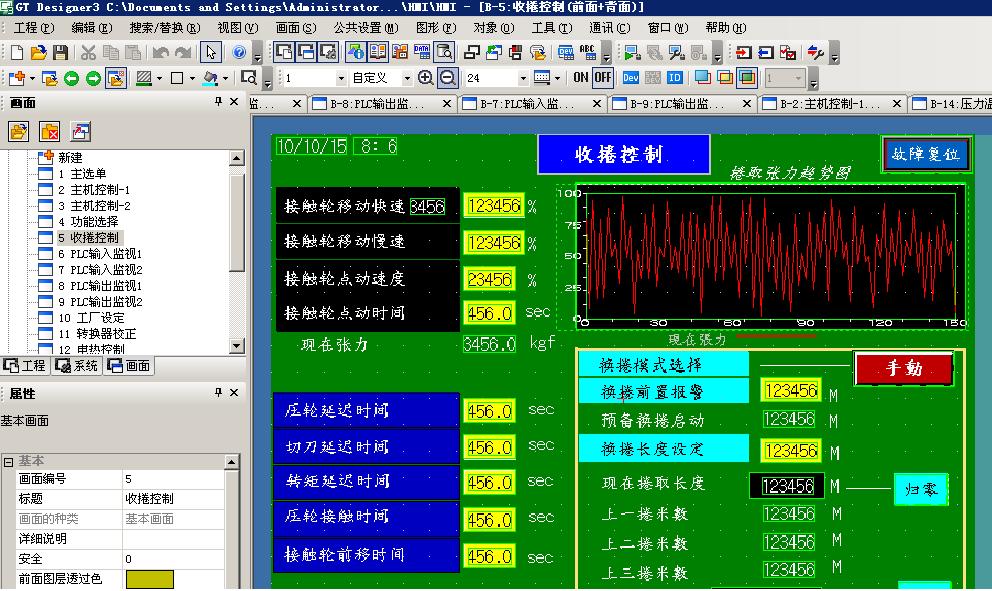Click the Cut scissors icon
Image resolution: width=992 pixels, height=591 pixels.
pyautogui.click(x=88, y=52)
